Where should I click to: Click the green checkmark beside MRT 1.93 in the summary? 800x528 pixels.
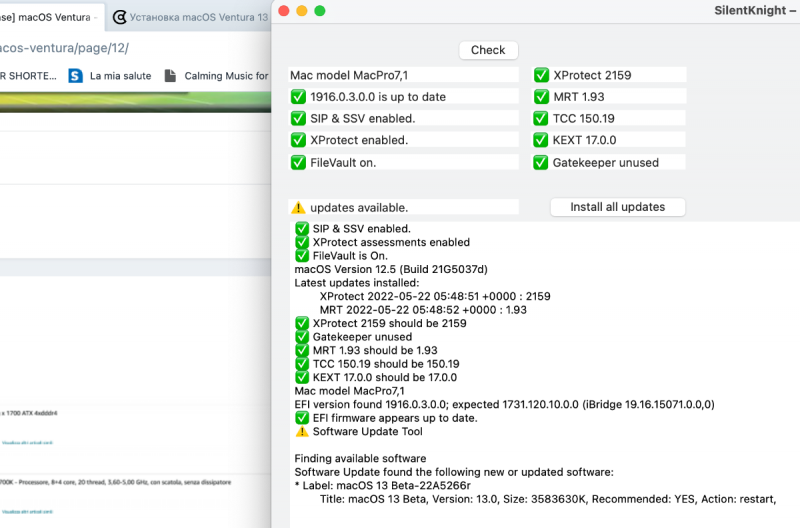(x=541, y=96)
